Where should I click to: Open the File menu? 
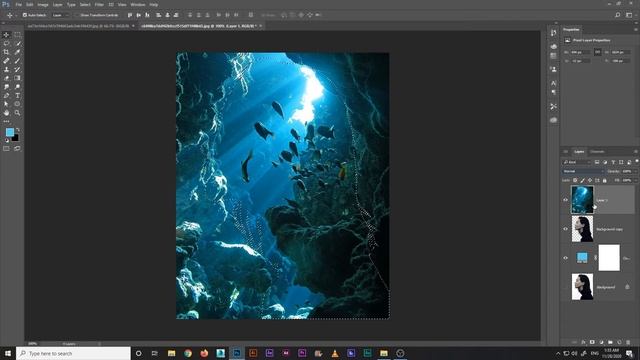click(18, 4)
